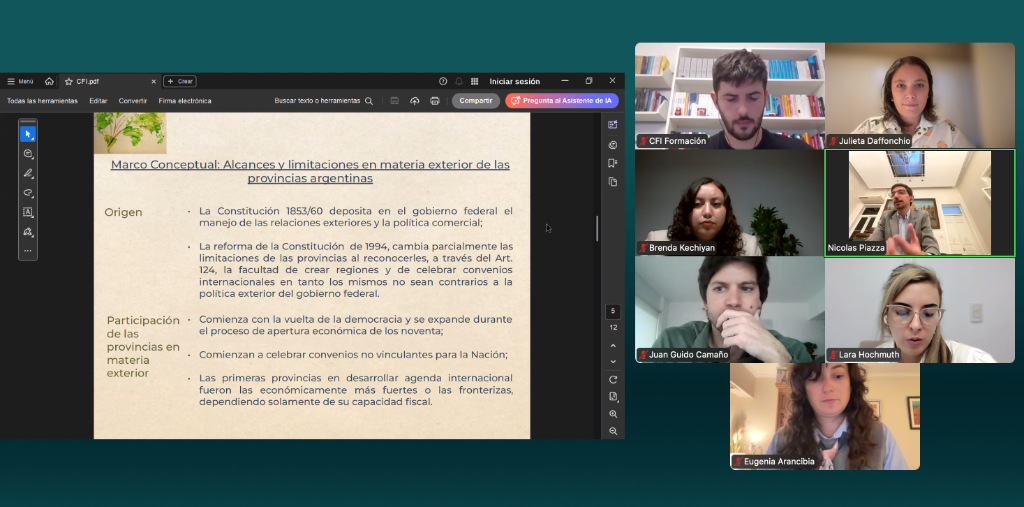
Task: Click the Origen section label
Action: click(x=123, y=212)
